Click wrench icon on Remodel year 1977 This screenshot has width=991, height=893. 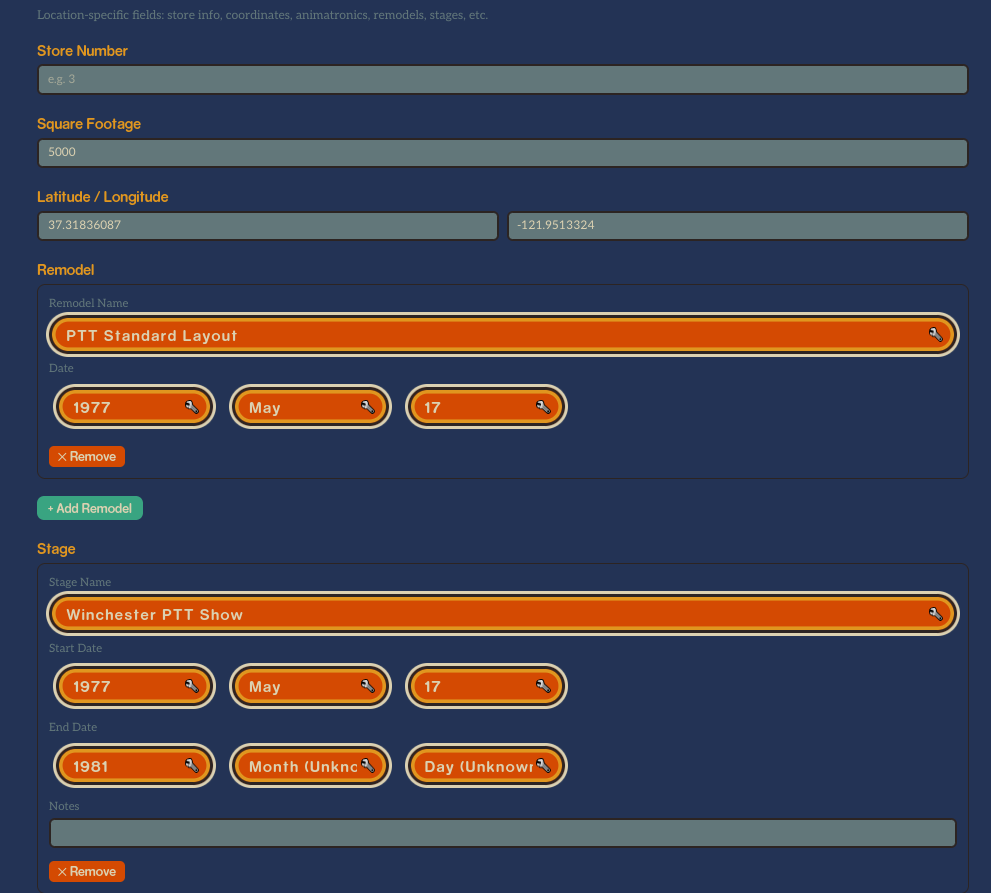tap(192, 407)
